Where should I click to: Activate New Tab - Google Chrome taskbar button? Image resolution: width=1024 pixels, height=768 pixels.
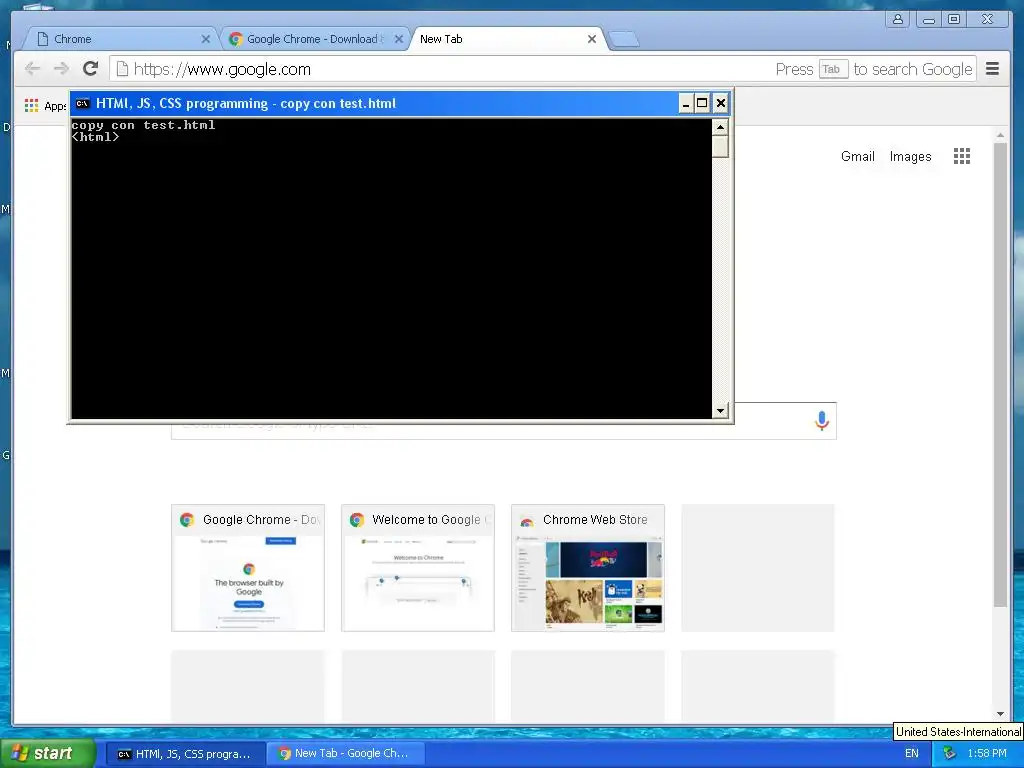point(346,754)
